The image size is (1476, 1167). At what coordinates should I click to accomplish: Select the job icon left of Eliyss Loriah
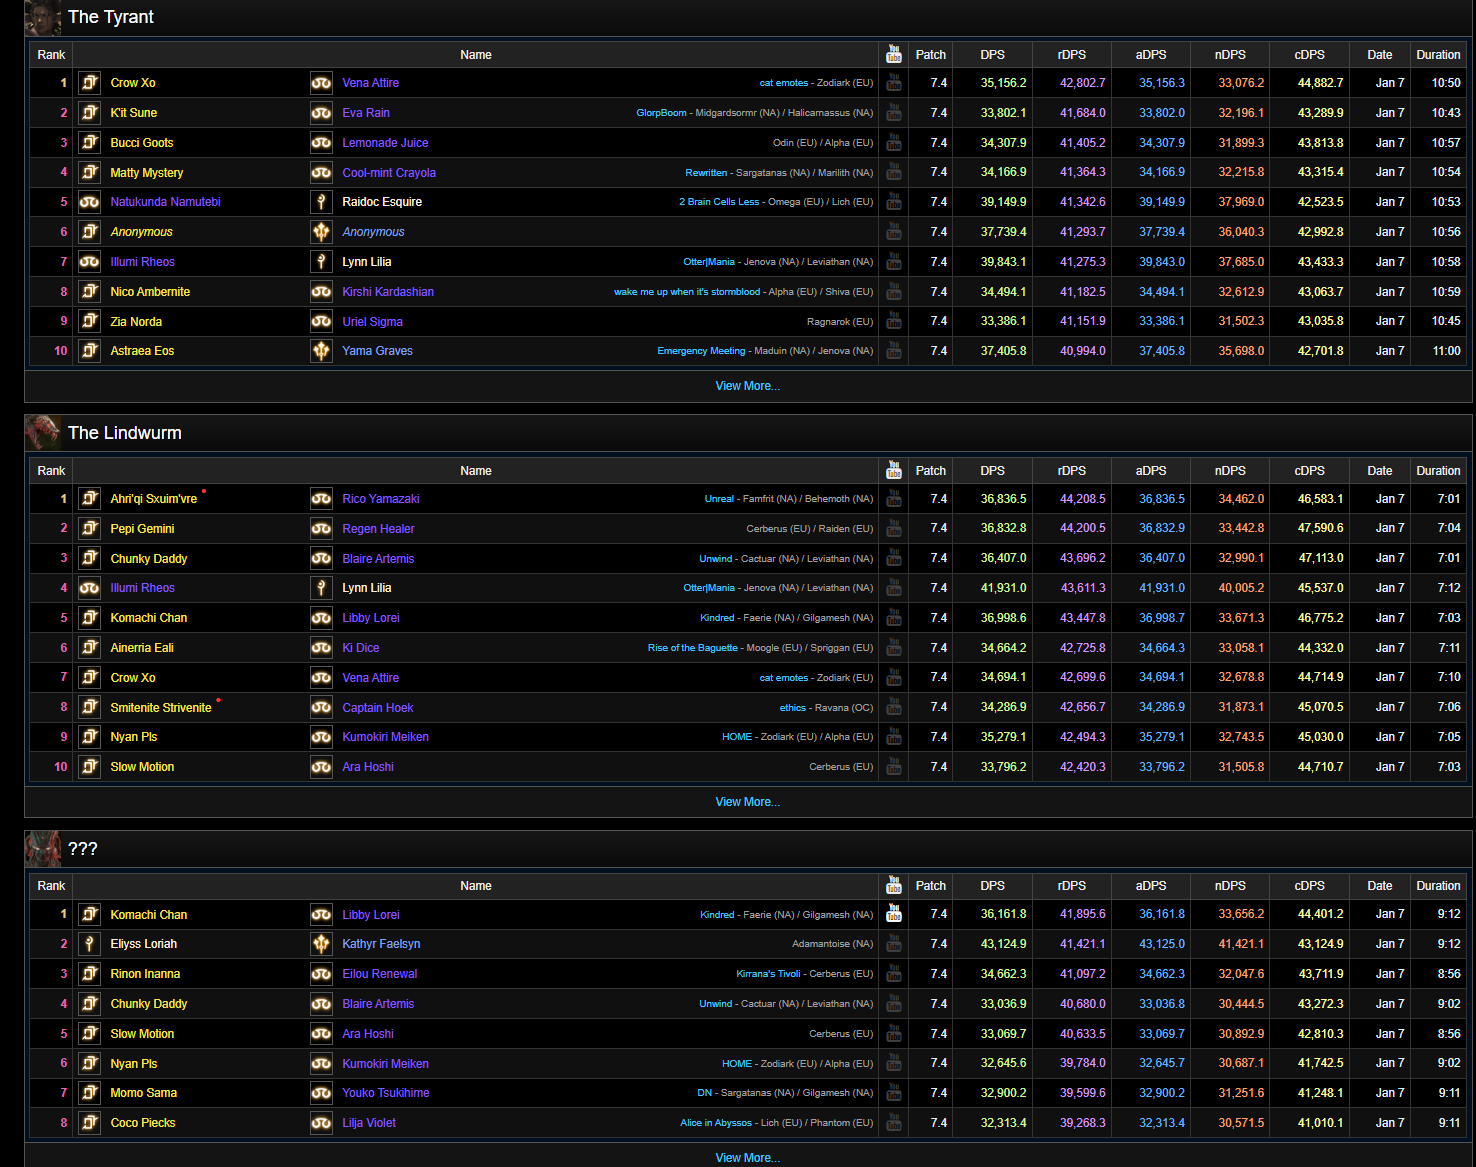[89, 944]
